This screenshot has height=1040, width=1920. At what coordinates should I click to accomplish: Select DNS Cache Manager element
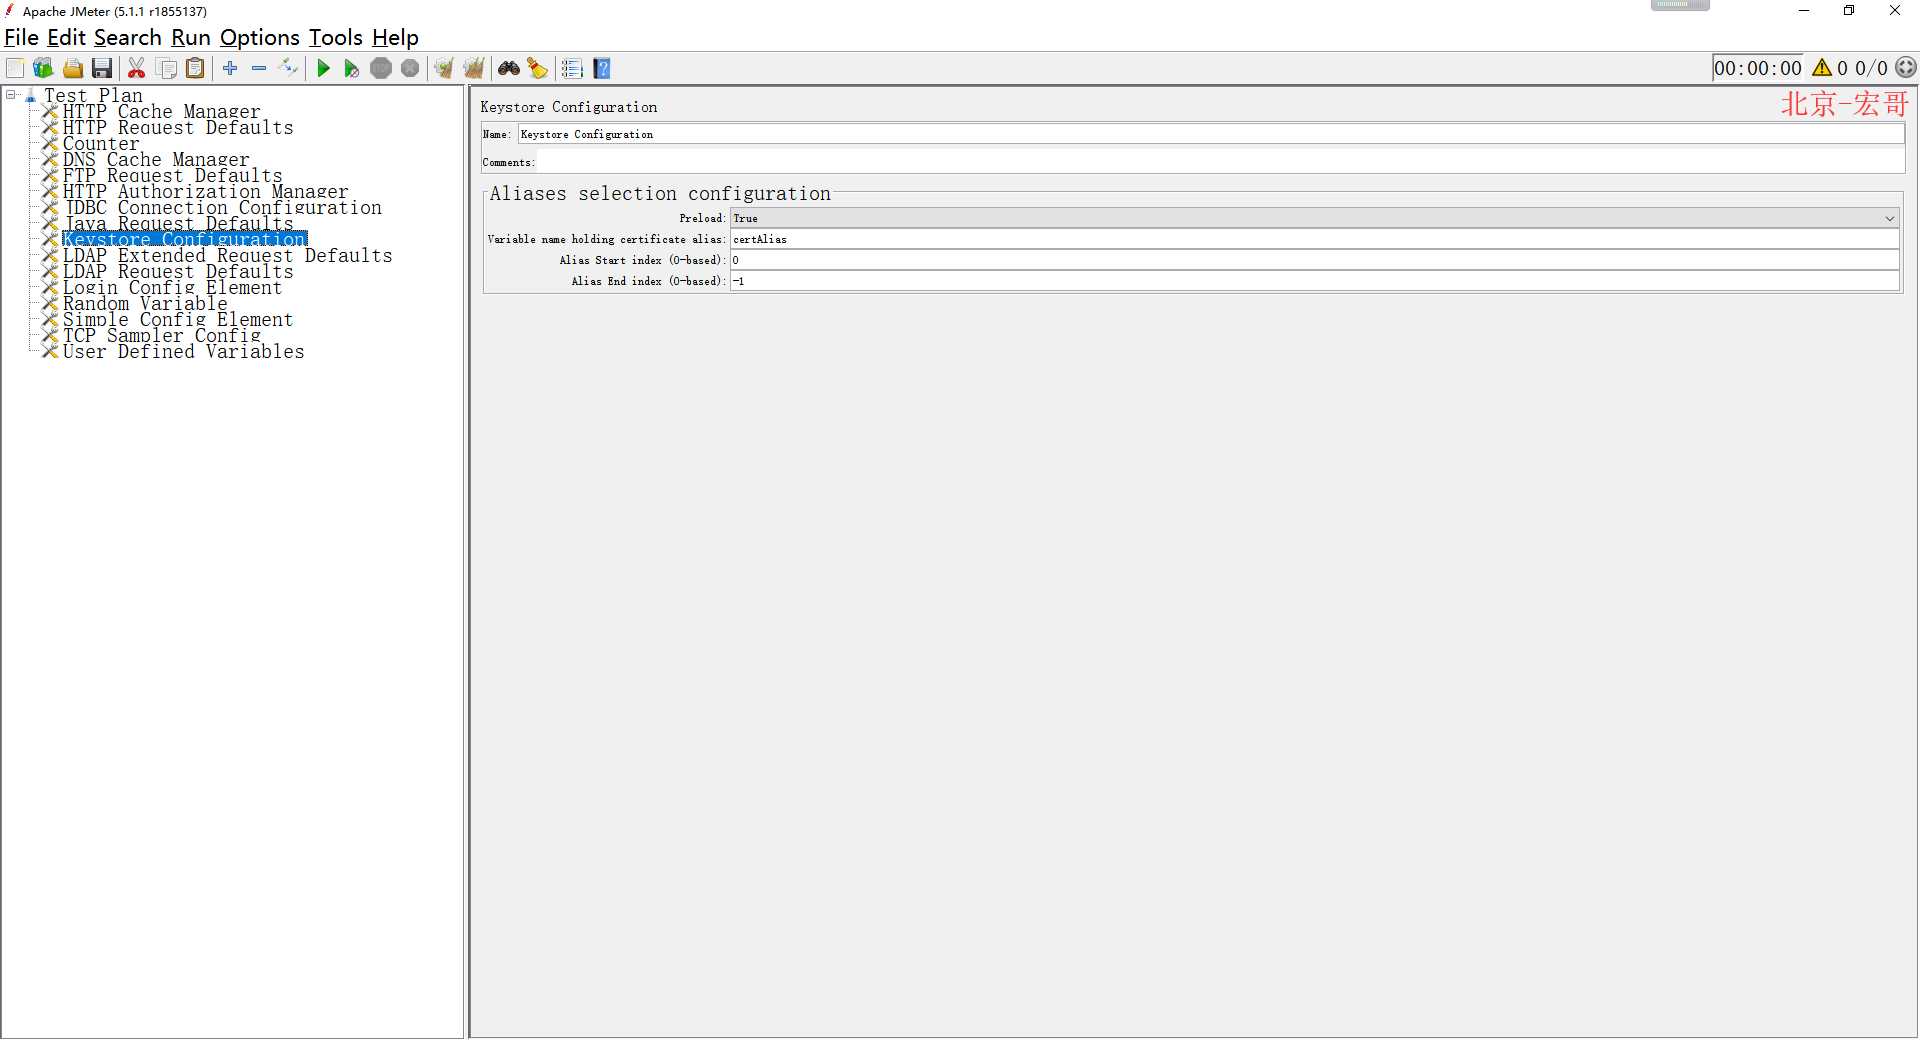coord(156,159)
